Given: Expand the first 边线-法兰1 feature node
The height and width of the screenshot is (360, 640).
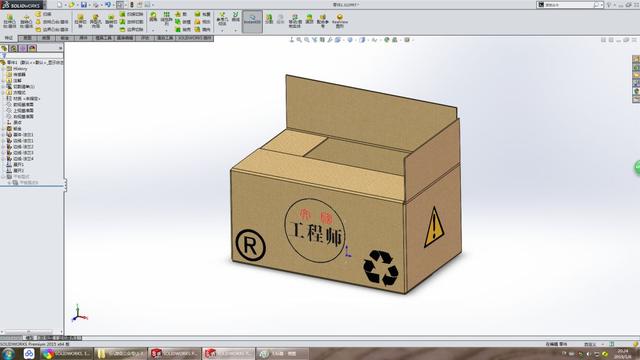Looking at the screenshot, I should [3, 140].
